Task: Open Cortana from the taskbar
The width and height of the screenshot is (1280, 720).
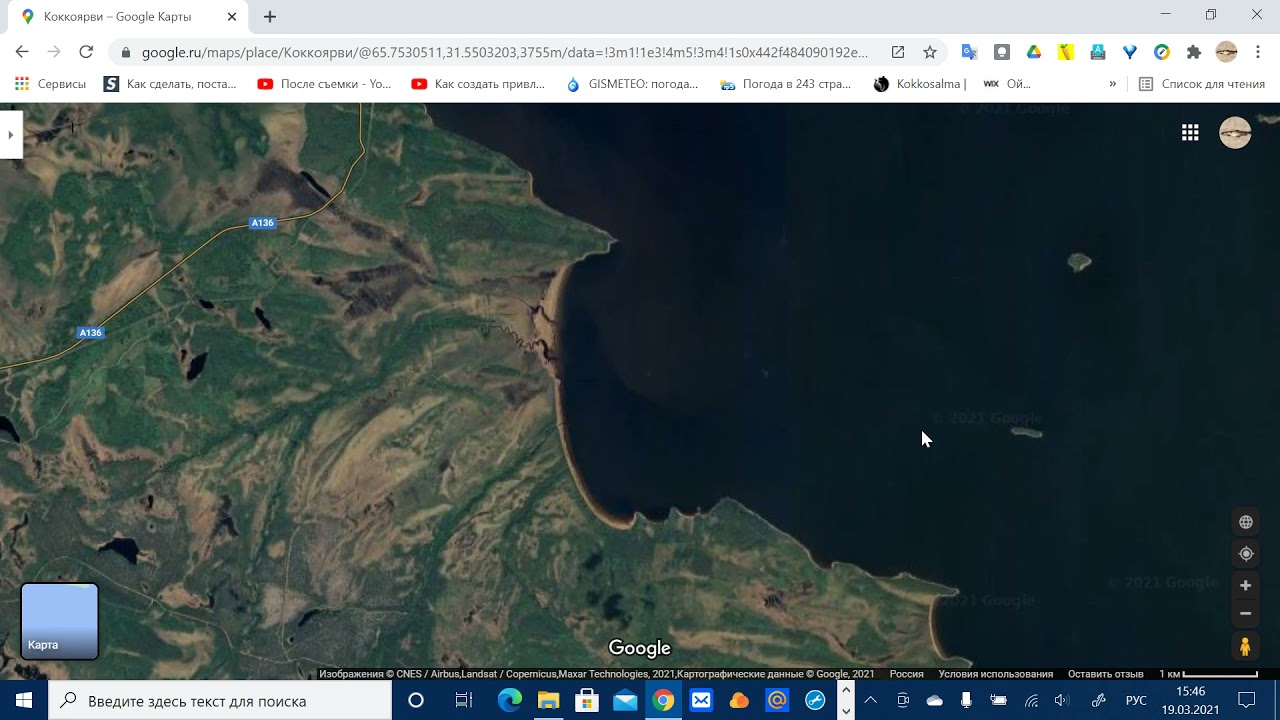Action: point(416,700)
